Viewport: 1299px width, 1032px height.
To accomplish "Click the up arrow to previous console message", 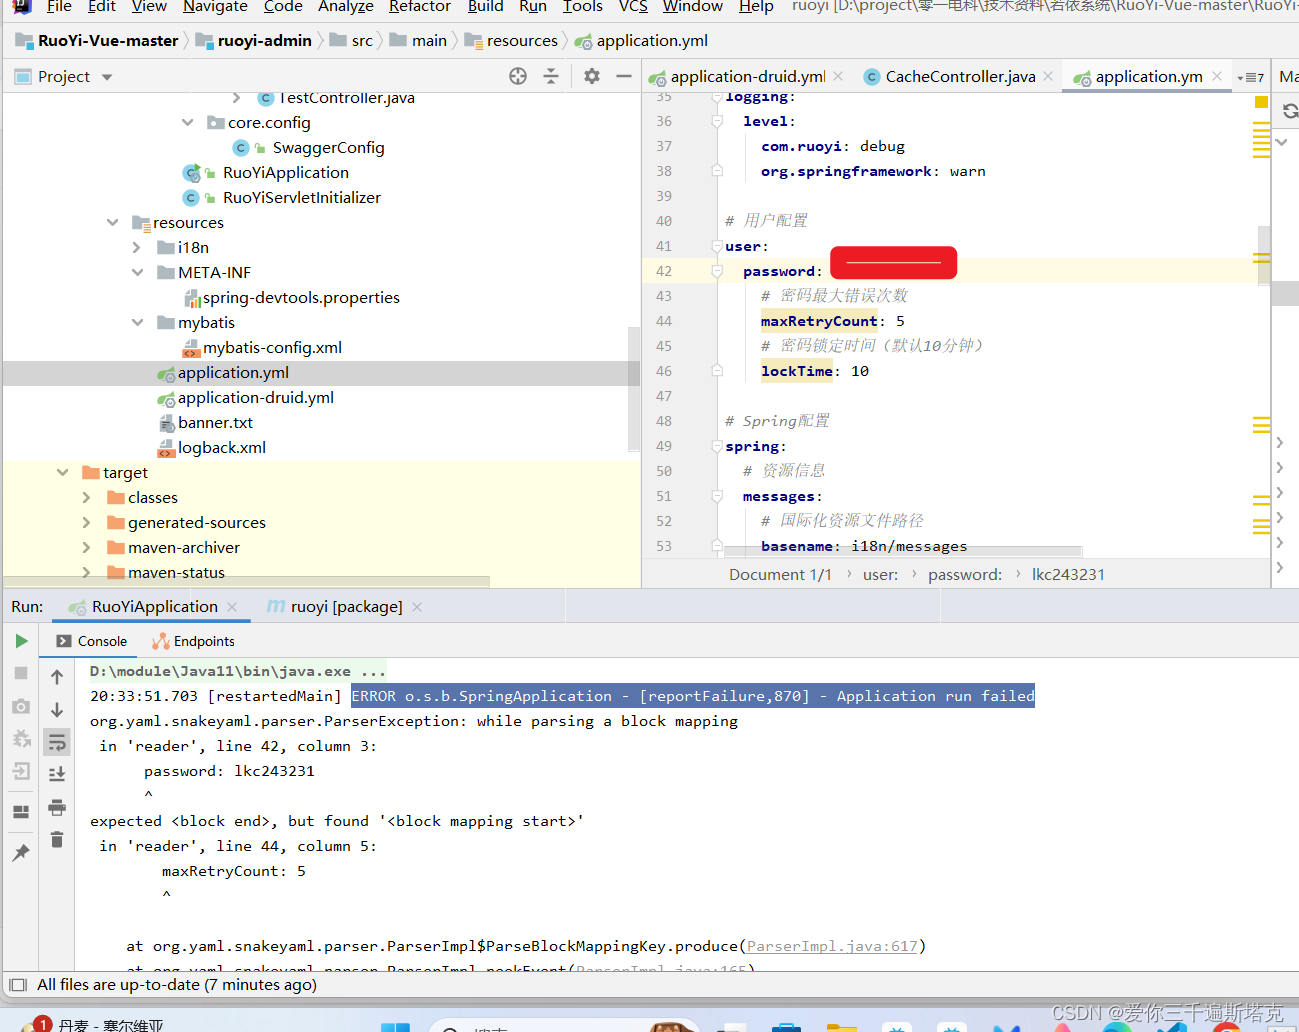I will coord(57,675).
